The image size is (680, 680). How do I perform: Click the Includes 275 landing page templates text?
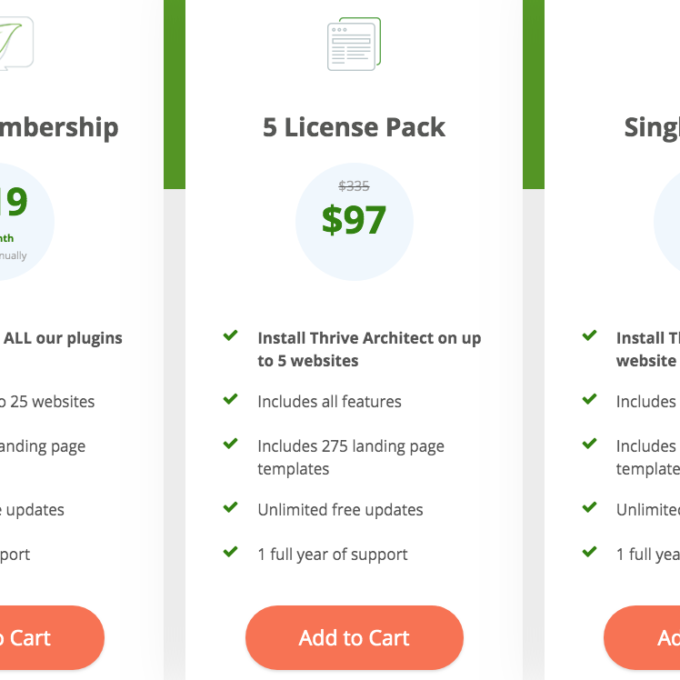[350, 457]
